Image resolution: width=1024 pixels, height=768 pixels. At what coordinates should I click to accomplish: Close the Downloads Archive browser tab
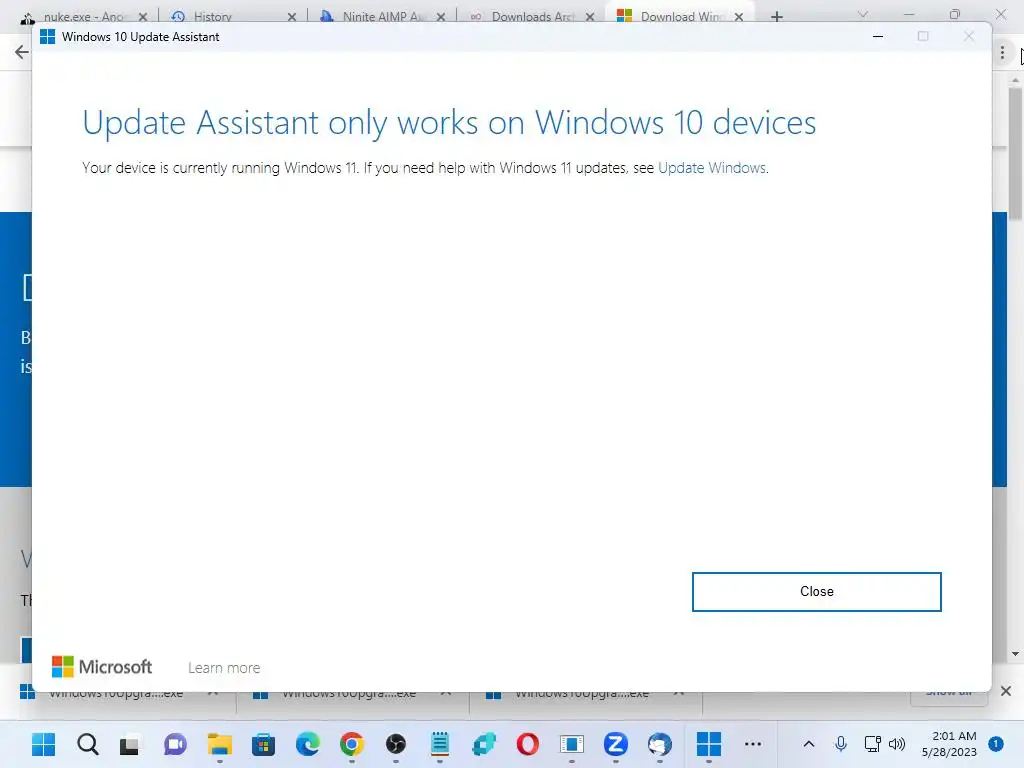coord(590,17)
